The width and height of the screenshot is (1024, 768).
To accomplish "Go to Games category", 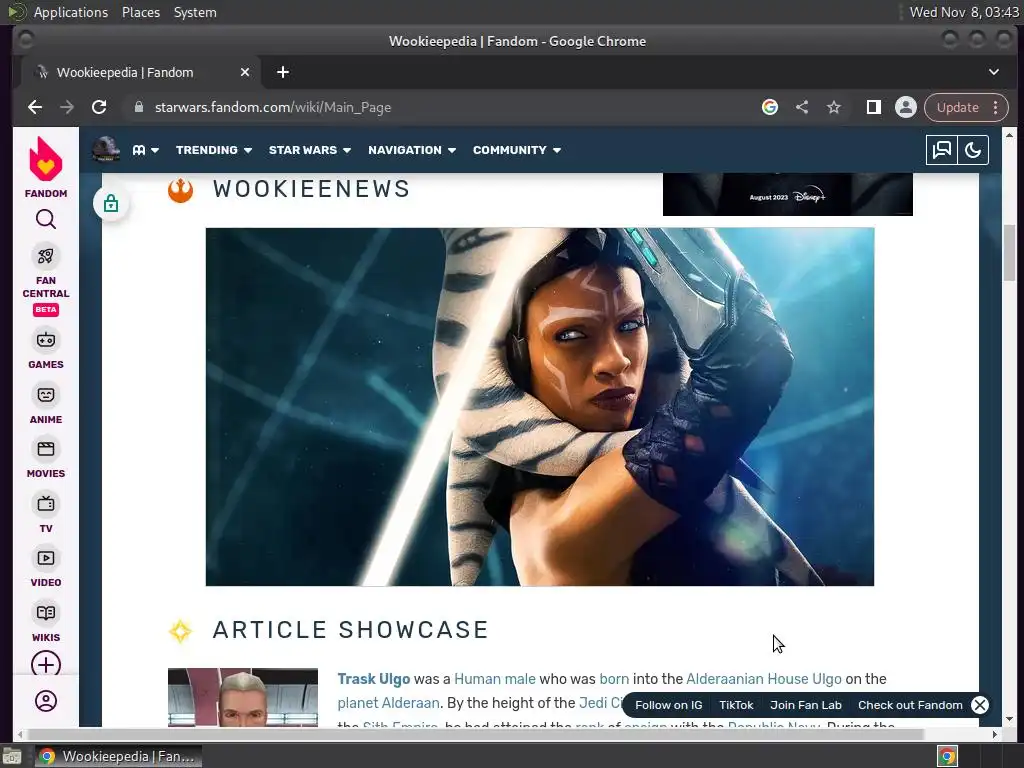I will pyautogui.click(x=46, y=349).
